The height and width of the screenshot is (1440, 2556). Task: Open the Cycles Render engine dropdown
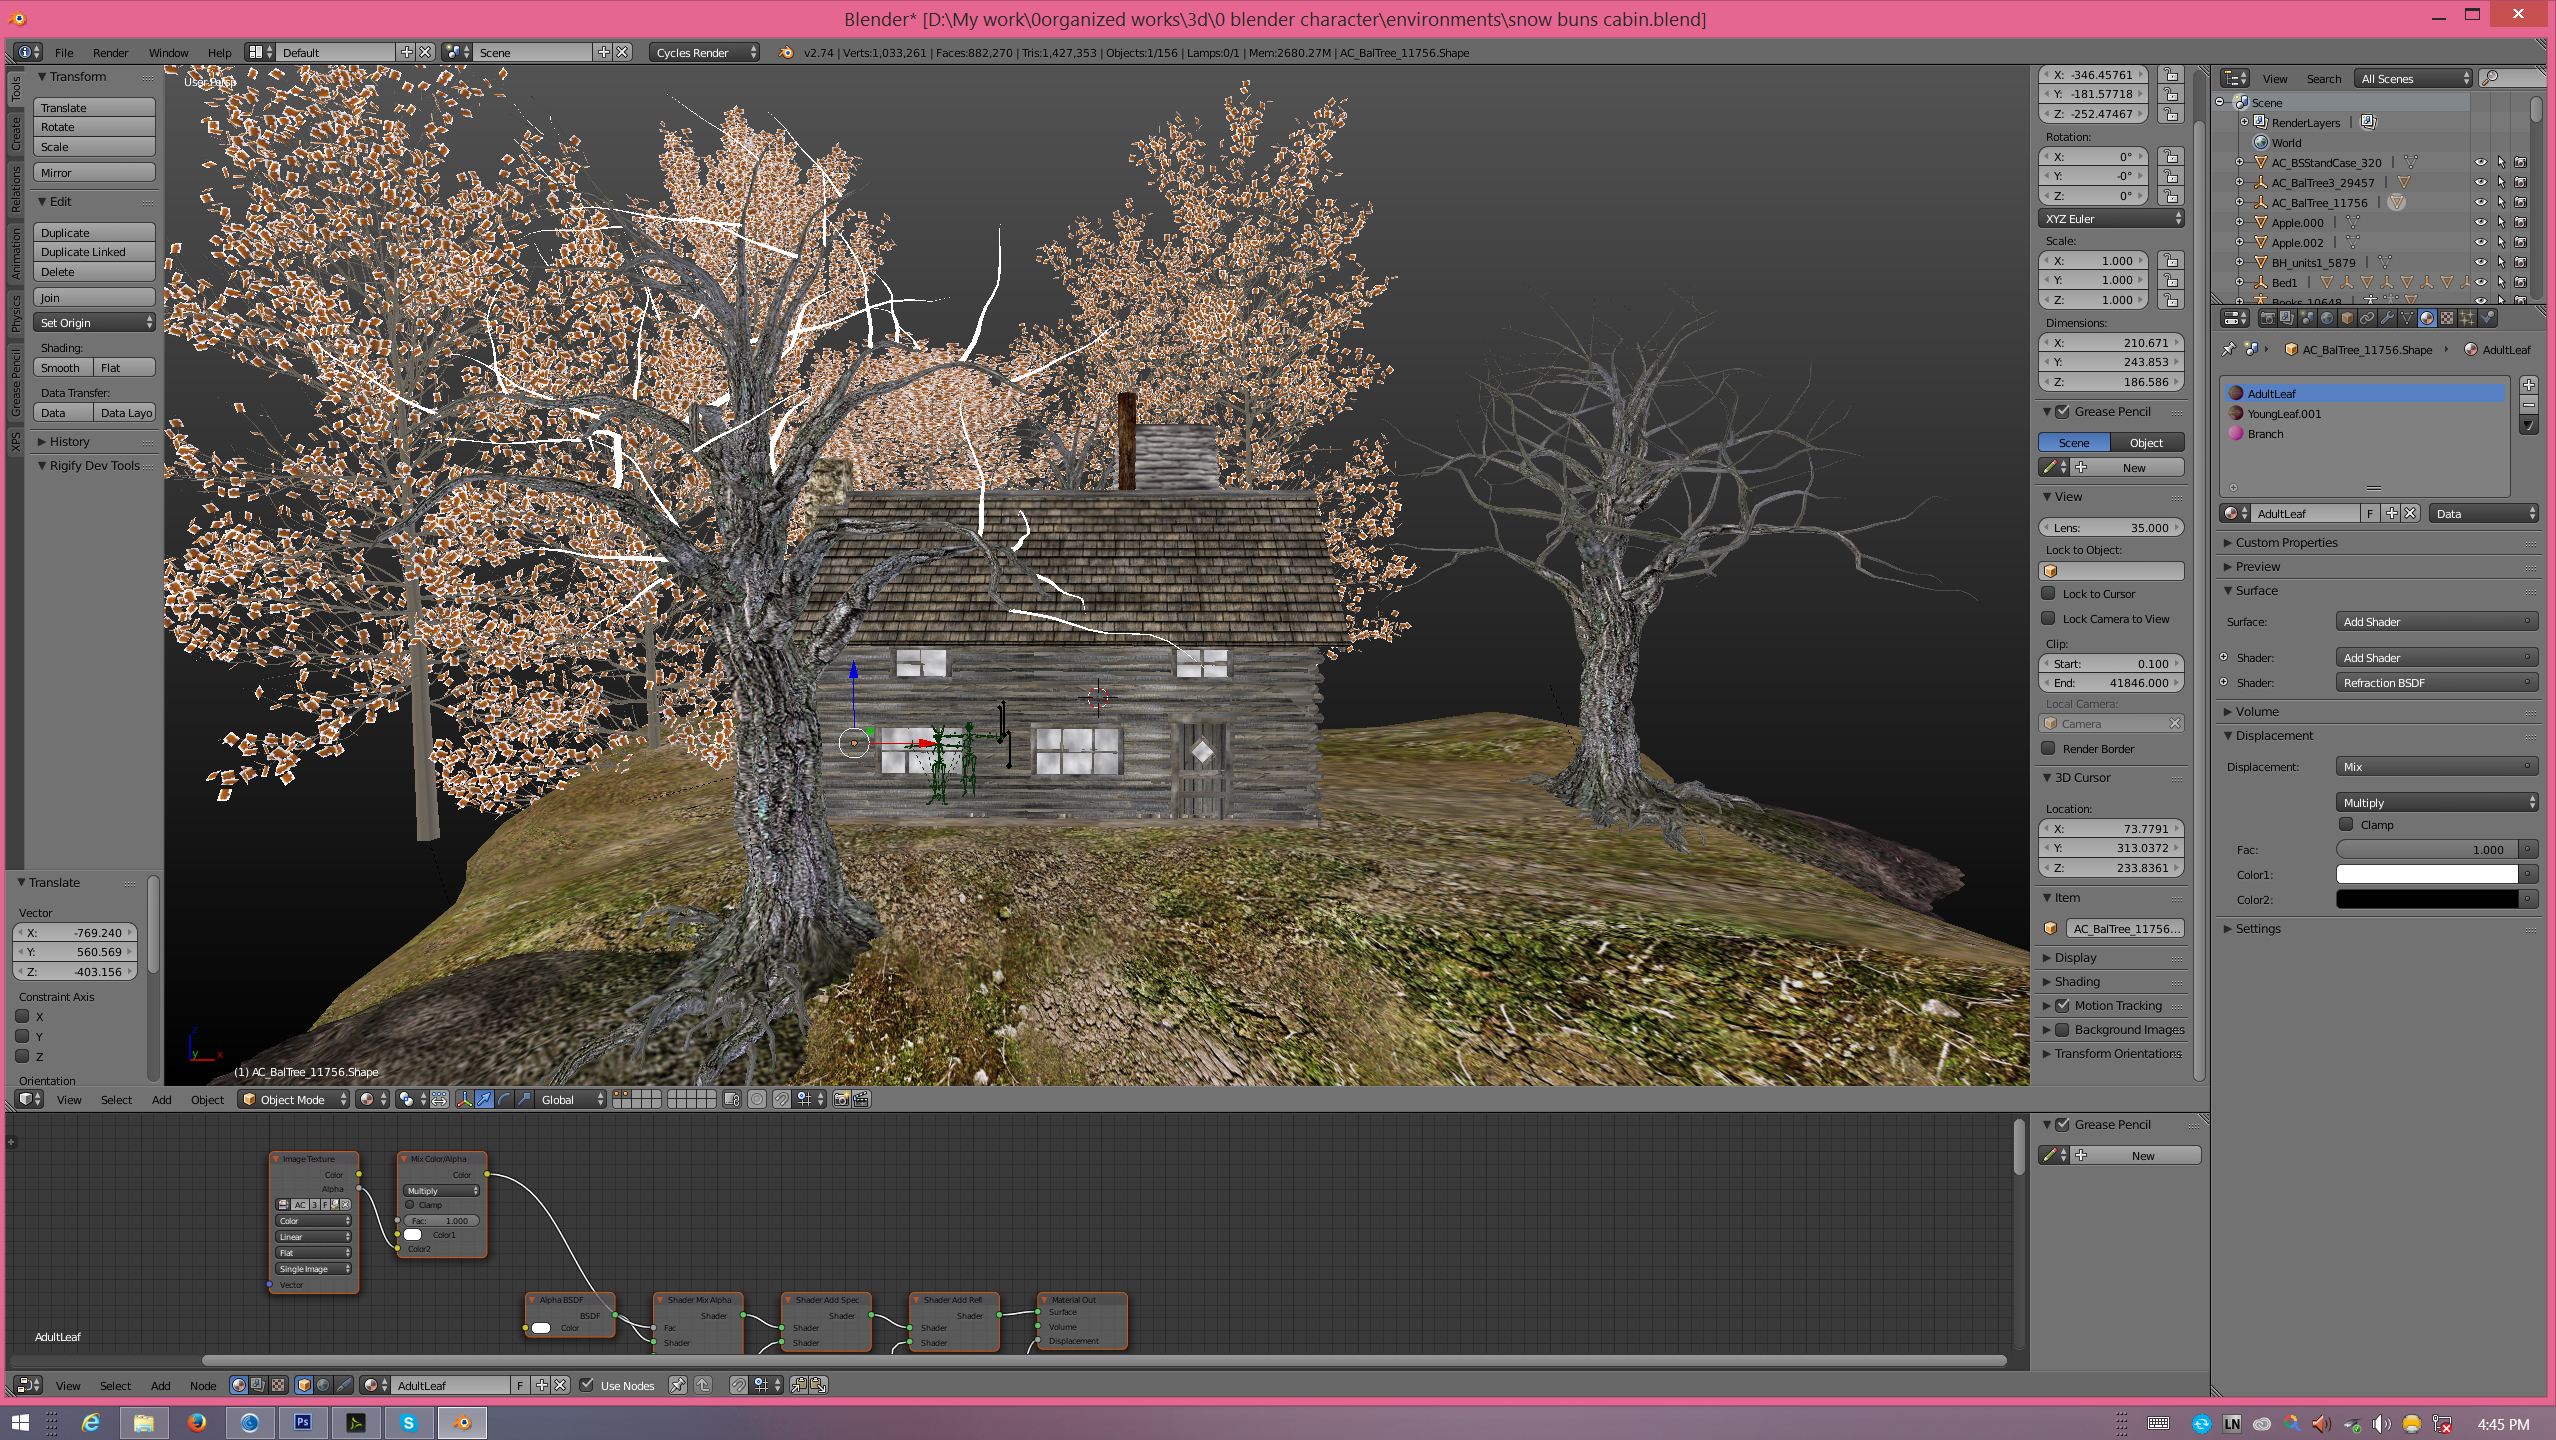pos(704,52)
